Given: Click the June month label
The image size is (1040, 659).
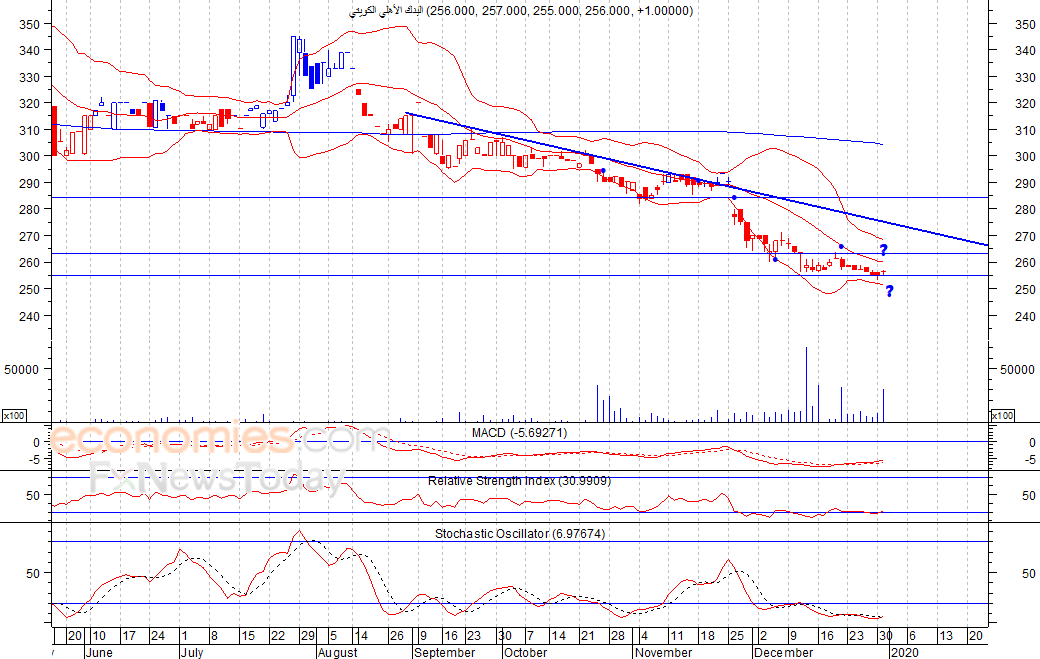Looking at the screenshot, I should click(x=99, y=652).
